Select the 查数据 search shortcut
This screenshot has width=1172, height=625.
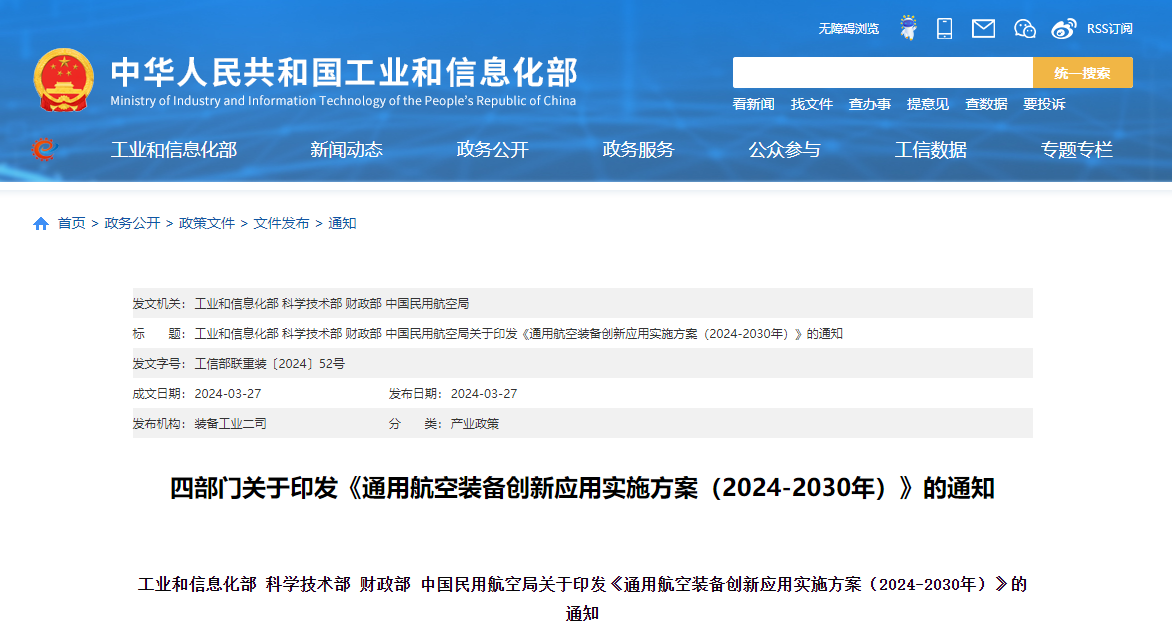[986, 104]
